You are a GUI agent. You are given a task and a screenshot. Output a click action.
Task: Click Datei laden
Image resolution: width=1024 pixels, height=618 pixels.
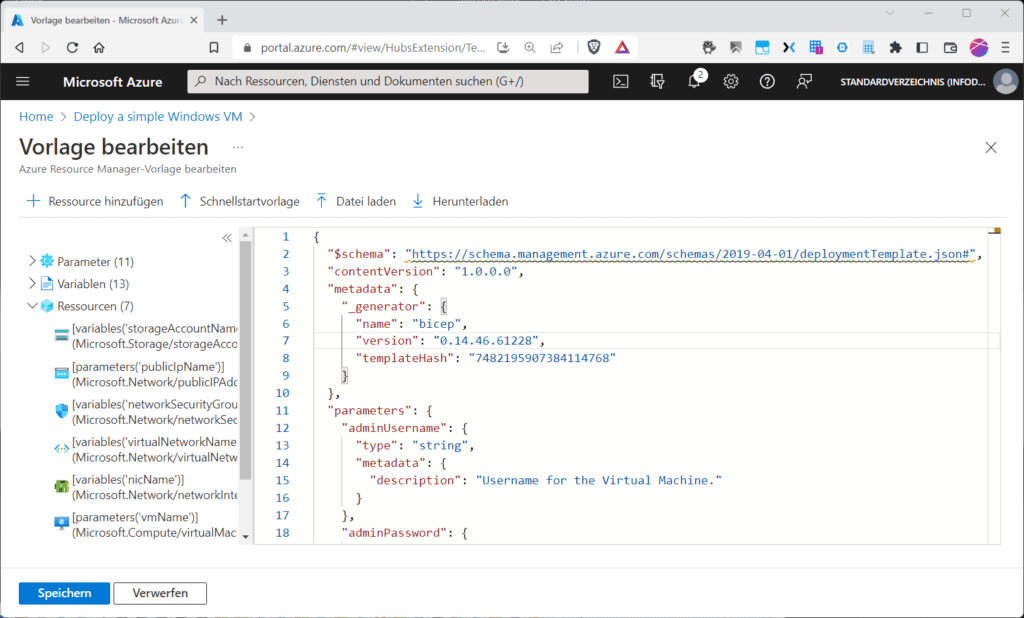(x=355, y=201)
